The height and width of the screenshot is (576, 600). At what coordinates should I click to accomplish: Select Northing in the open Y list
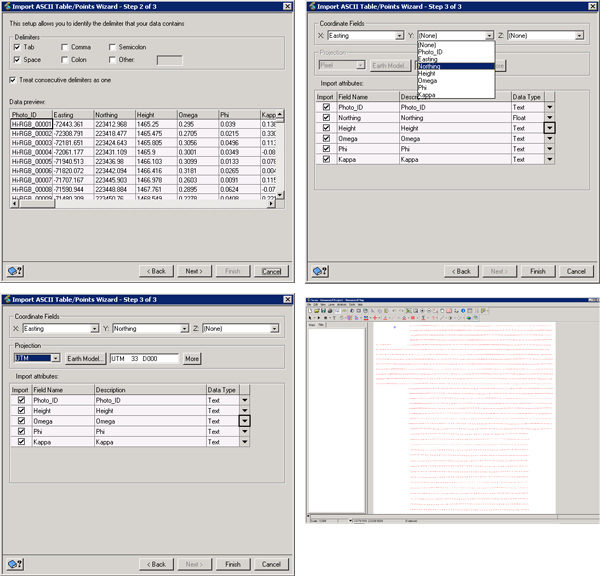456,66
